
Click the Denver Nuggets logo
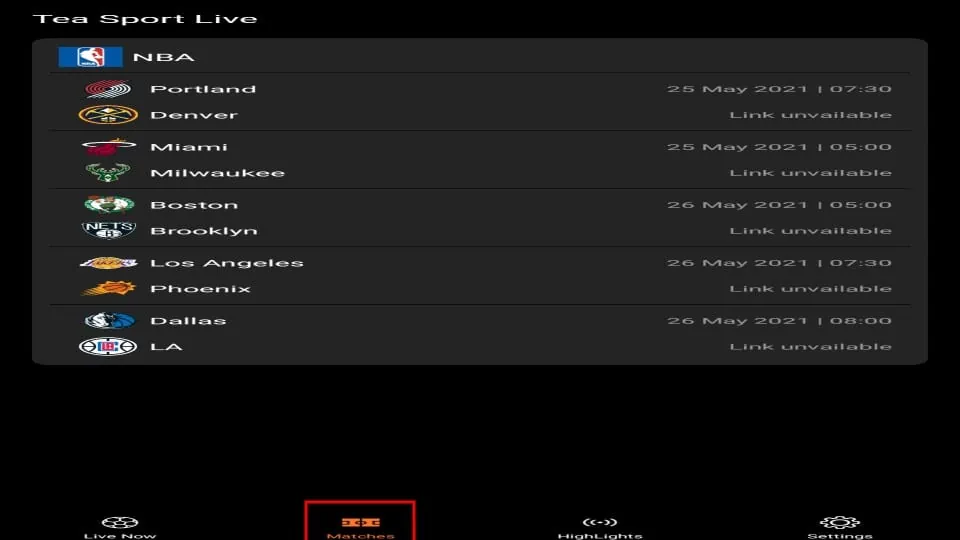click(x=108, y=114)
